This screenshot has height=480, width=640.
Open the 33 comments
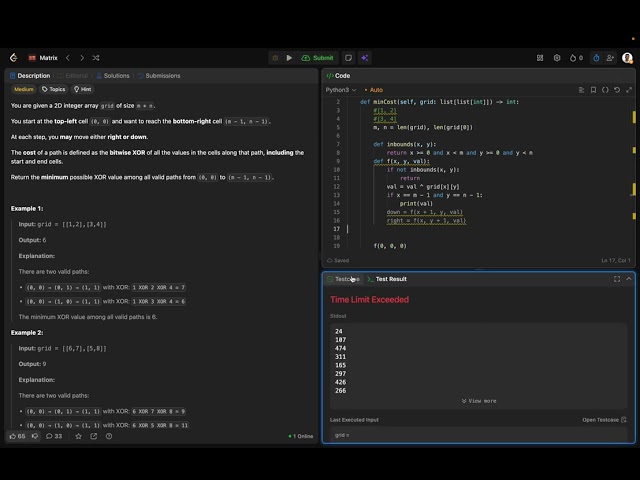coord(54,436)
